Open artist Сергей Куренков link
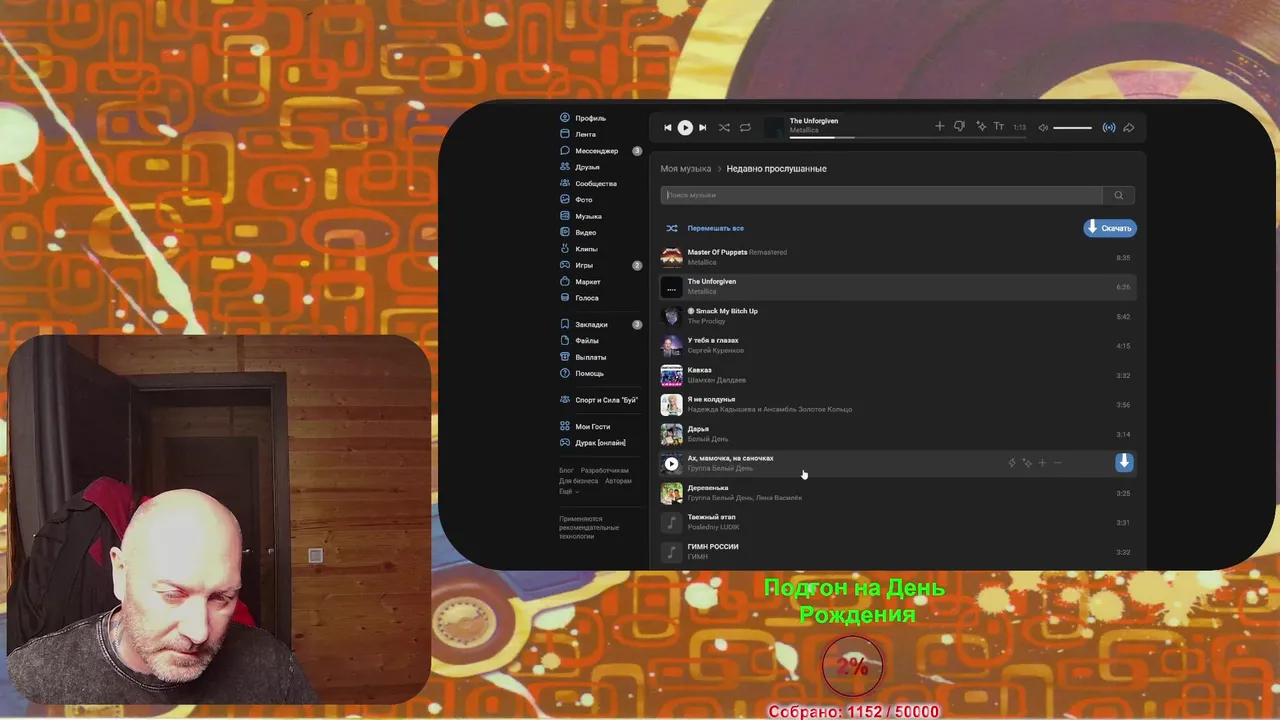Image resolution: width=1280 pixels, height=720 pixels. [x=715, y=350]
